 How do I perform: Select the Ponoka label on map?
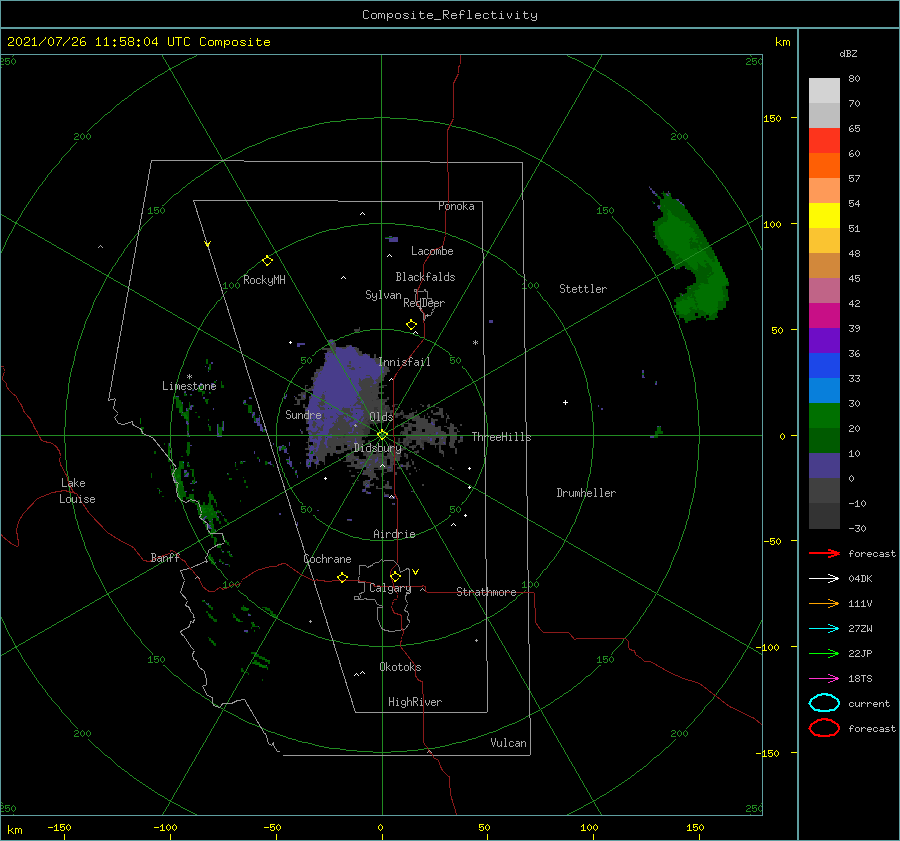tap(456, 206)
